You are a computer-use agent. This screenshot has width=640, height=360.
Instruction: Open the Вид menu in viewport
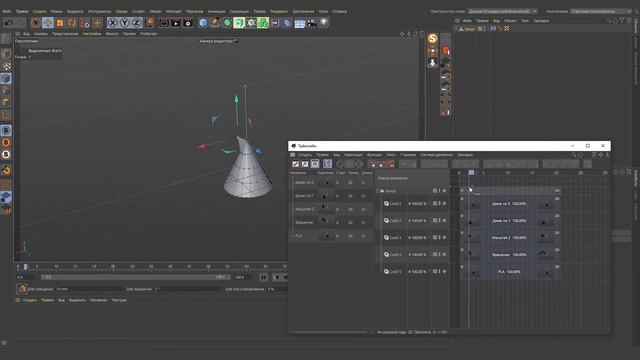[x=26, y=34]
